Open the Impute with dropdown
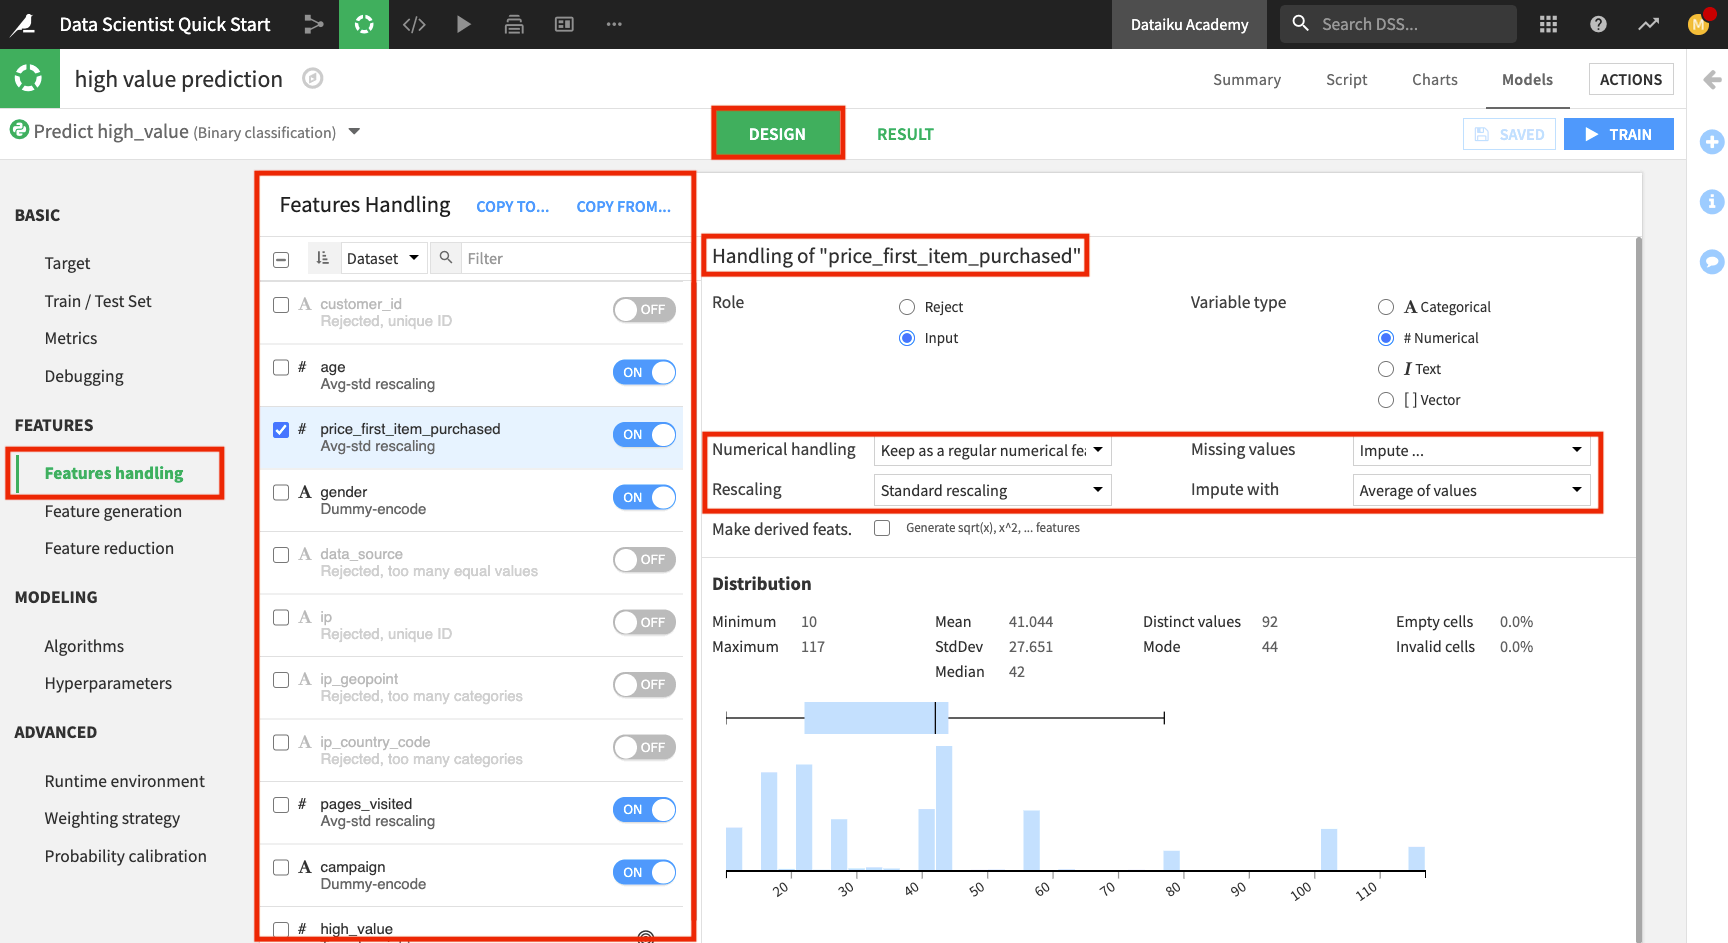Viewport: 1728px width, 943px height. pyautogui.click(x=1471, y=490)
